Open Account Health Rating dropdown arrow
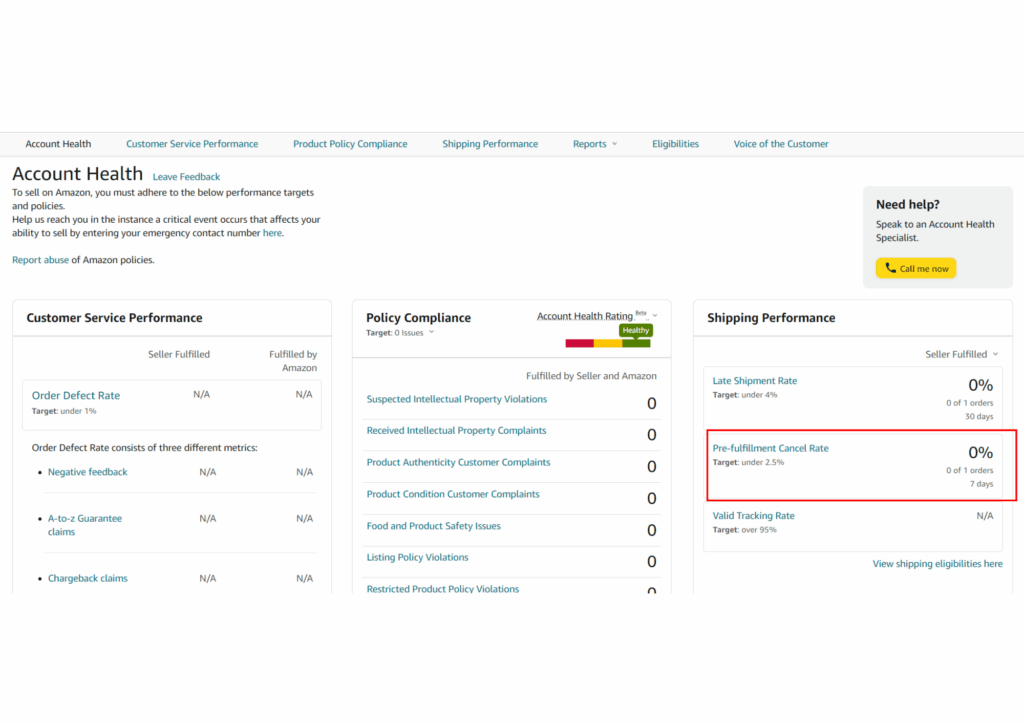The height and width of the screenshot is (724, 1024). coord(655,316)
